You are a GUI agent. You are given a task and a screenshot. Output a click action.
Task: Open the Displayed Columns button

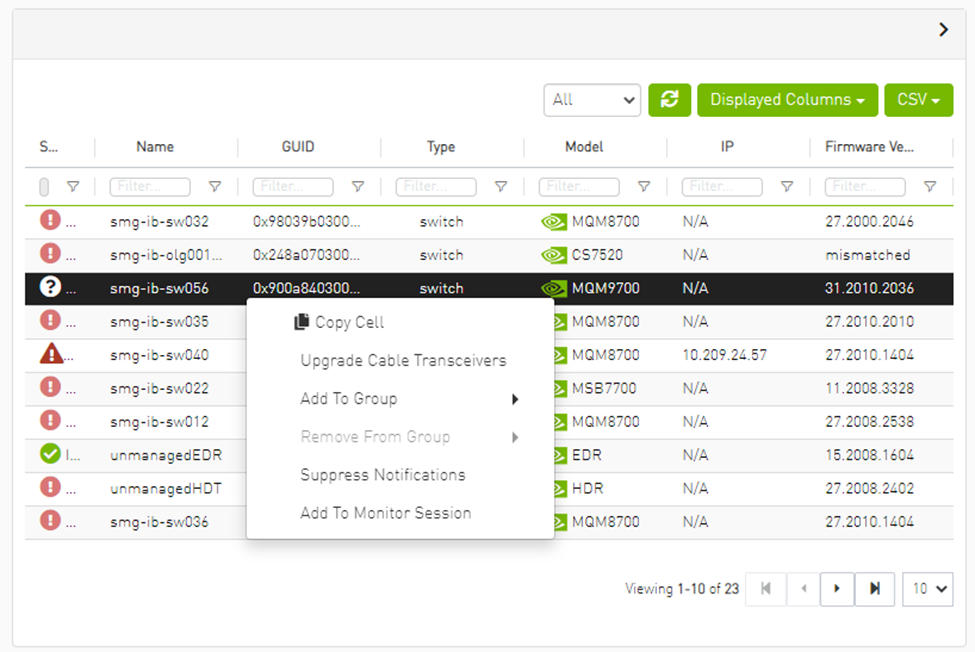pos(787,100)
